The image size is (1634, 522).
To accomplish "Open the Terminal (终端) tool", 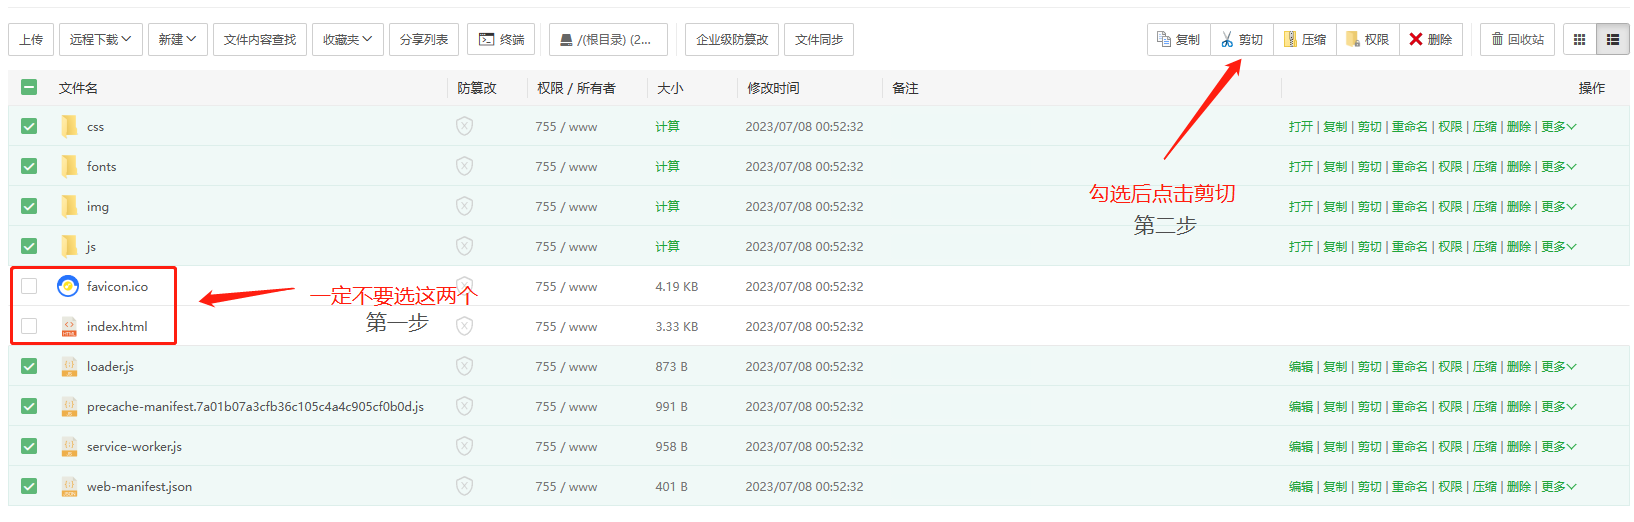I will [501, 40].
